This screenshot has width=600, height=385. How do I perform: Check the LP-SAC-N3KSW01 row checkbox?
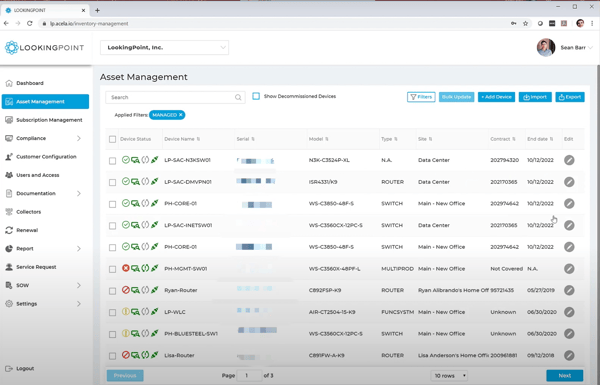point(112,161)
